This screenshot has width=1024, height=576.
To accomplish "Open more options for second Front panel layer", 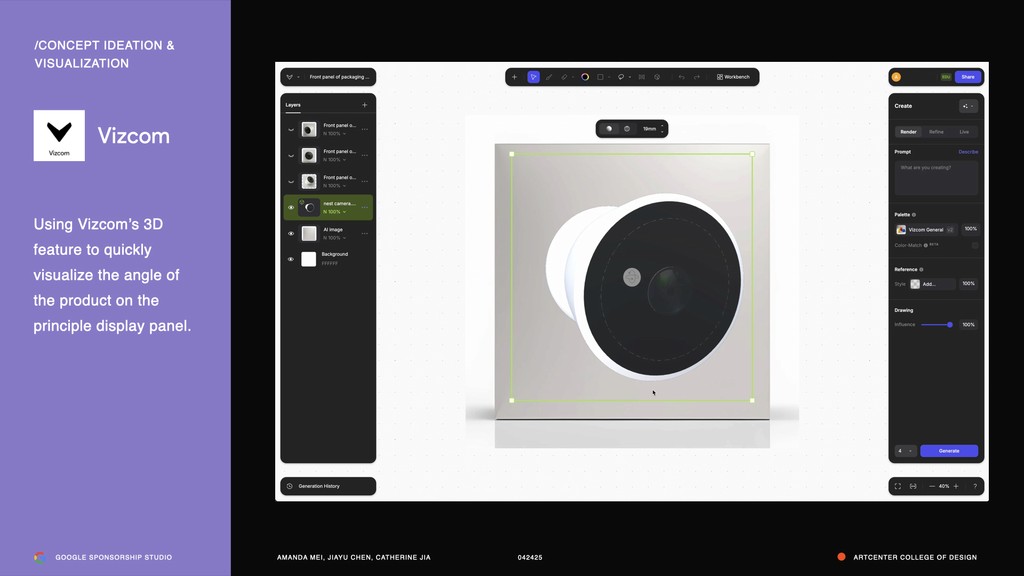I will [x=365, y=155].
